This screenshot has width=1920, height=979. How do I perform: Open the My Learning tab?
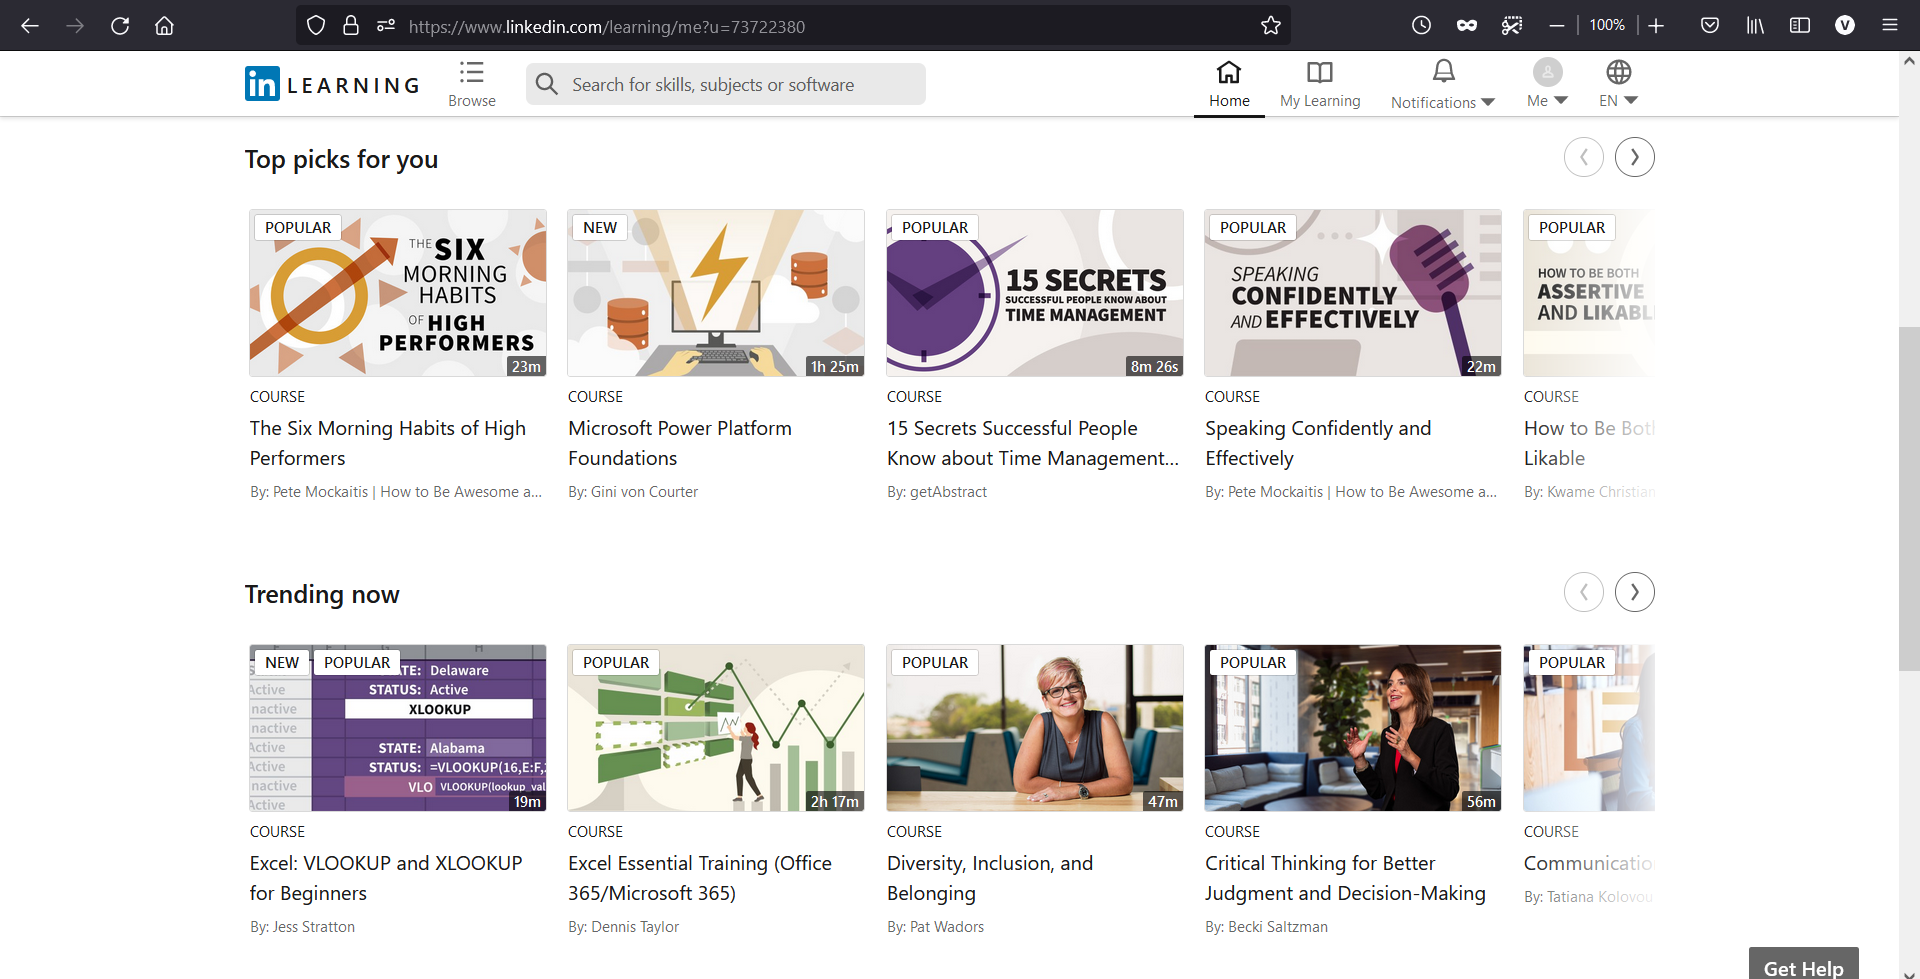1320,84
